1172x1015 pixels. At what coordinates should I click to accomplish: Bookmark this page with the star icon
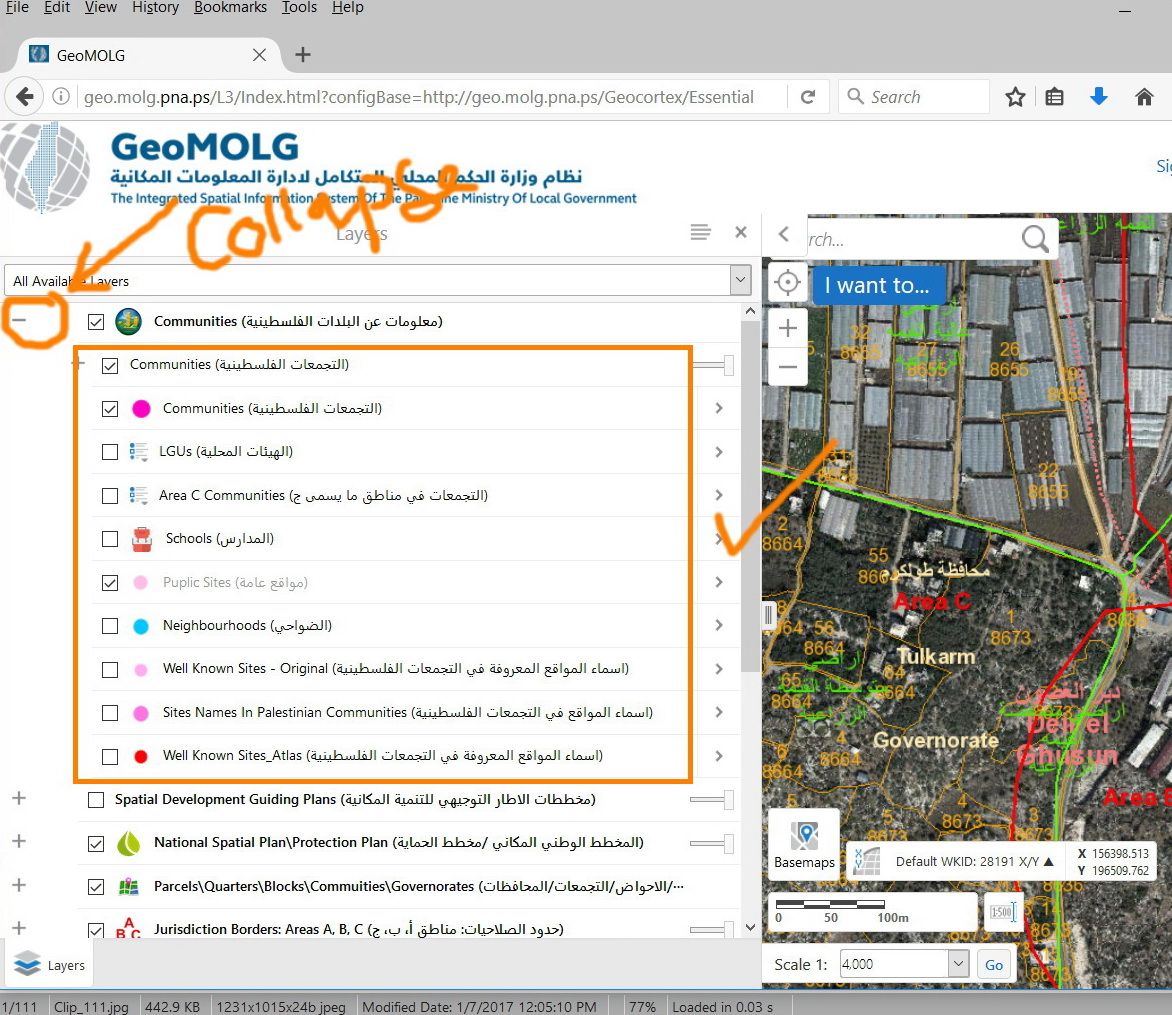1015,96
